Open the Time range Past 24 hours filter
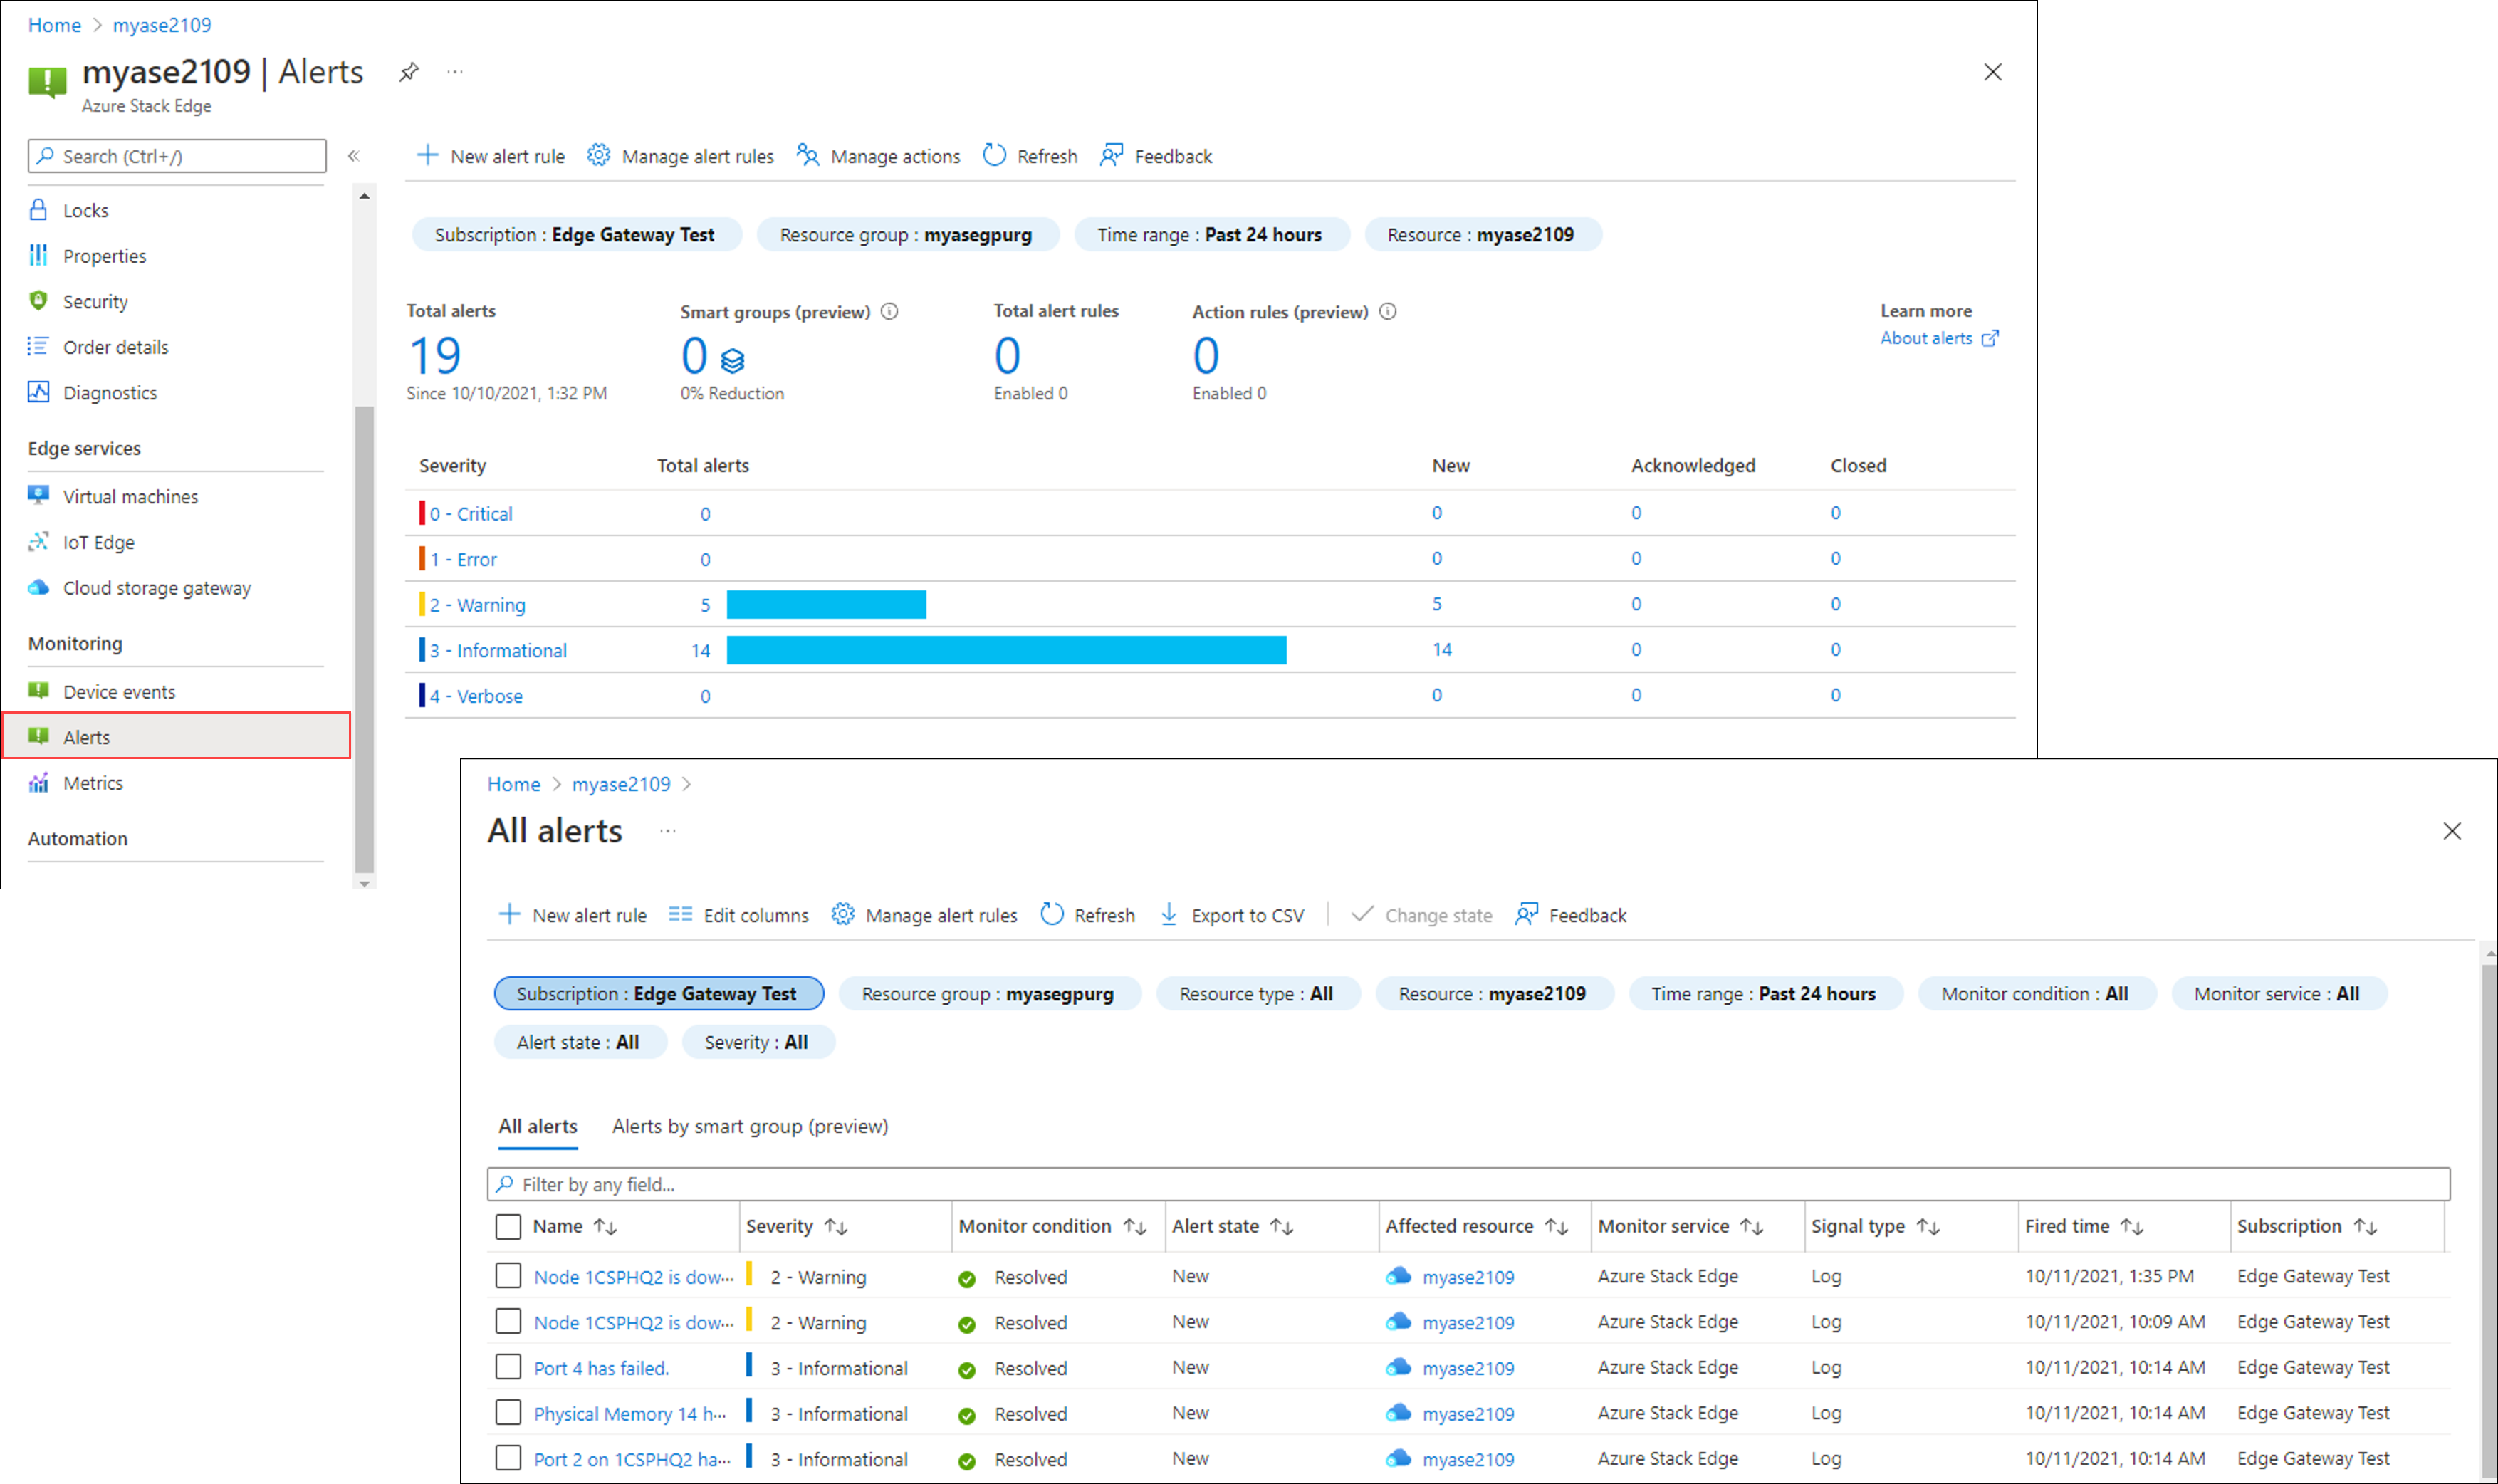Image resolution: width=2498 pixels, height=1484 pixels. 1210,235
